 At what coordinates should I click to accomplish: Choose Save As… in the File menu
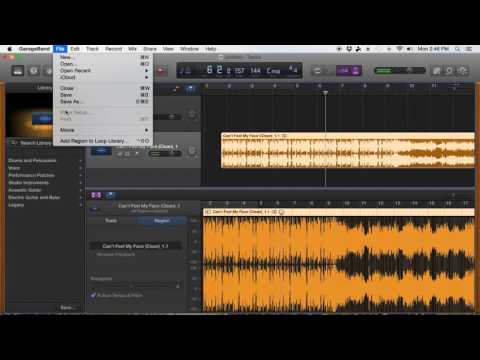103,101
